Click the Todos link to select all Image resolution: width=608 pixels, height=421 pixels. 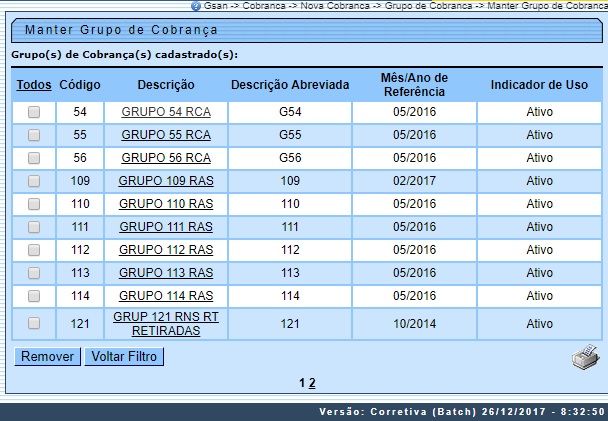click(x=34, y=85)
